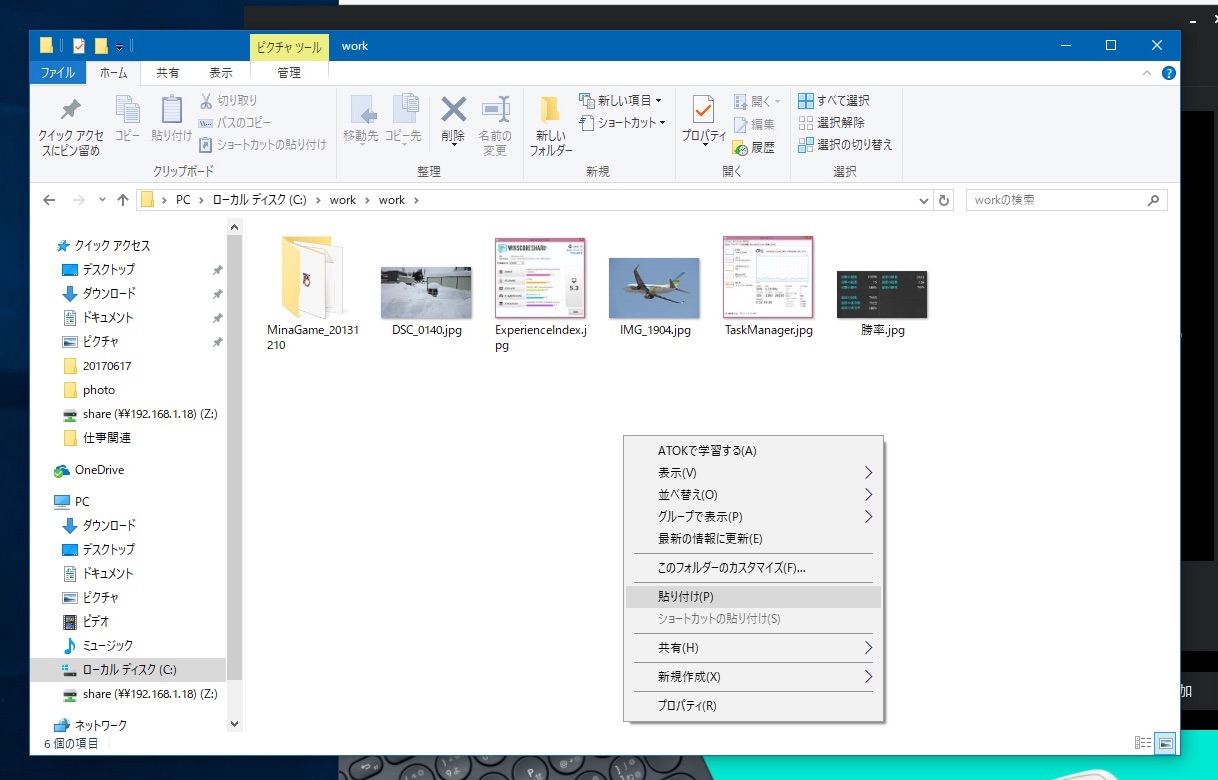Choose 最新の情報に更新(E) in context menu
Image resolution: width=1218 pixels, height=780 pixels.
click(753, 539)
